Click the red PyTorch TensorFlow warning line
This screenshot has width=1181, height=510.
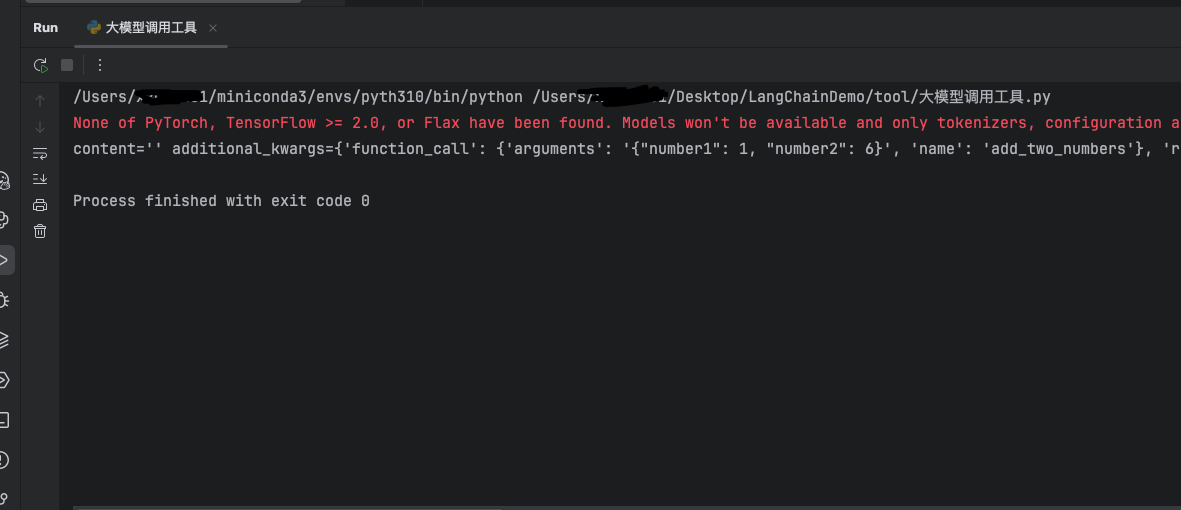(627, 123)
